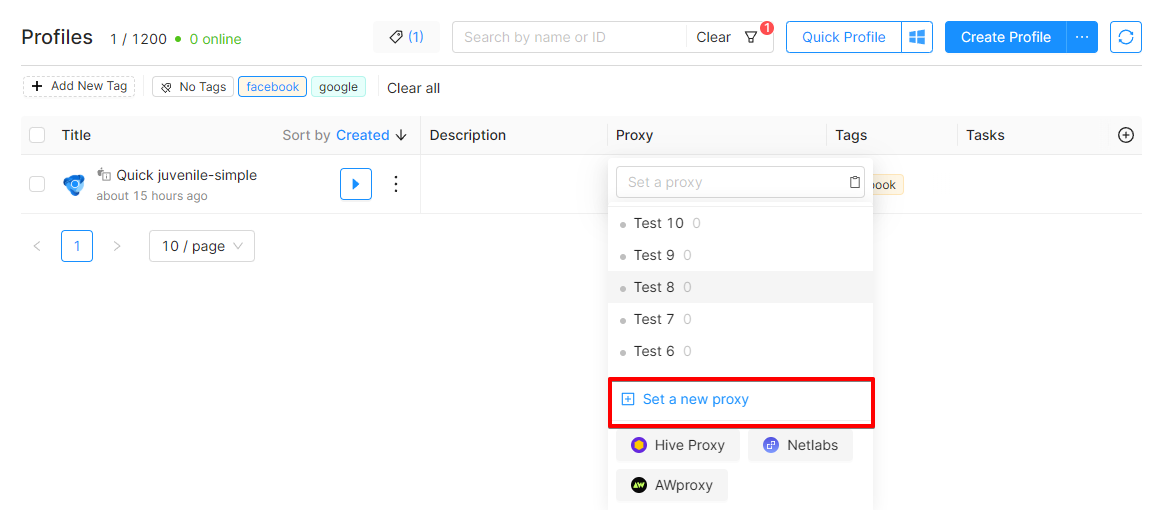This screenshot has width=1170, height=510.
Task: Open AWproxy provider button
Action: (672, 485)
